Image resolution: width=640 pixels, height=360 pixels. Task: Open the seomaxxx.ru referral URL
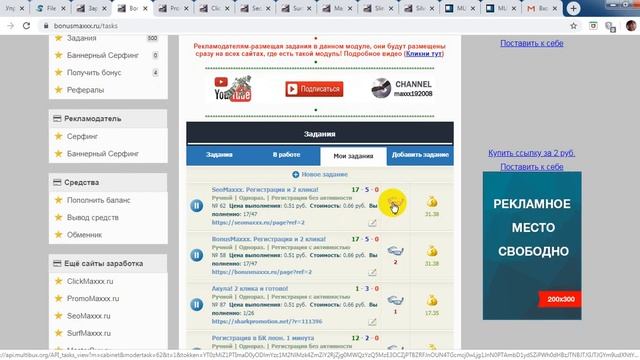click(258, 223)
